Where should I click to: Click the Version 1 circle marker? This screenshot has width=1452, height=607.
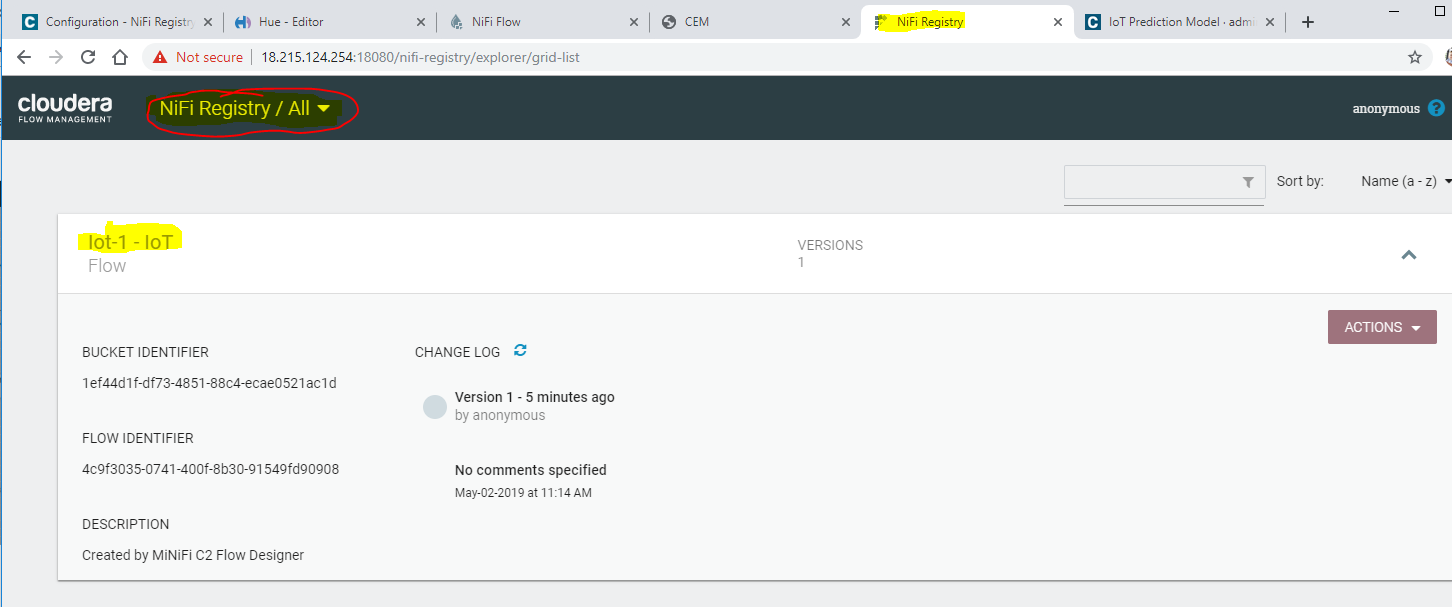pos(434,406)
